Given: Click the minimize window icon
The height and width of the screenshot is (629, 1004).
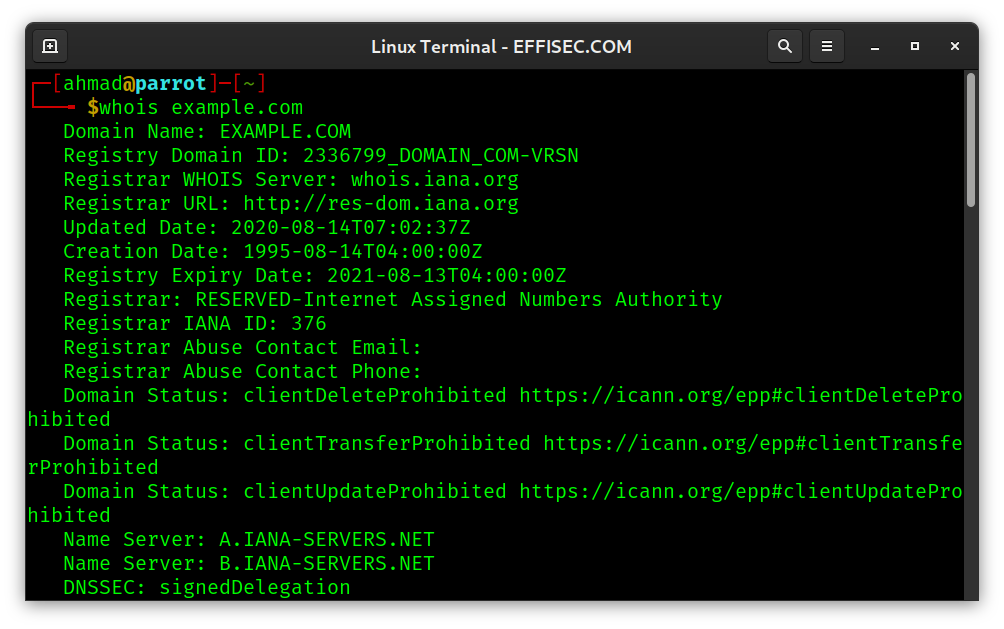Looking at the screenshot, I should 874,46.
